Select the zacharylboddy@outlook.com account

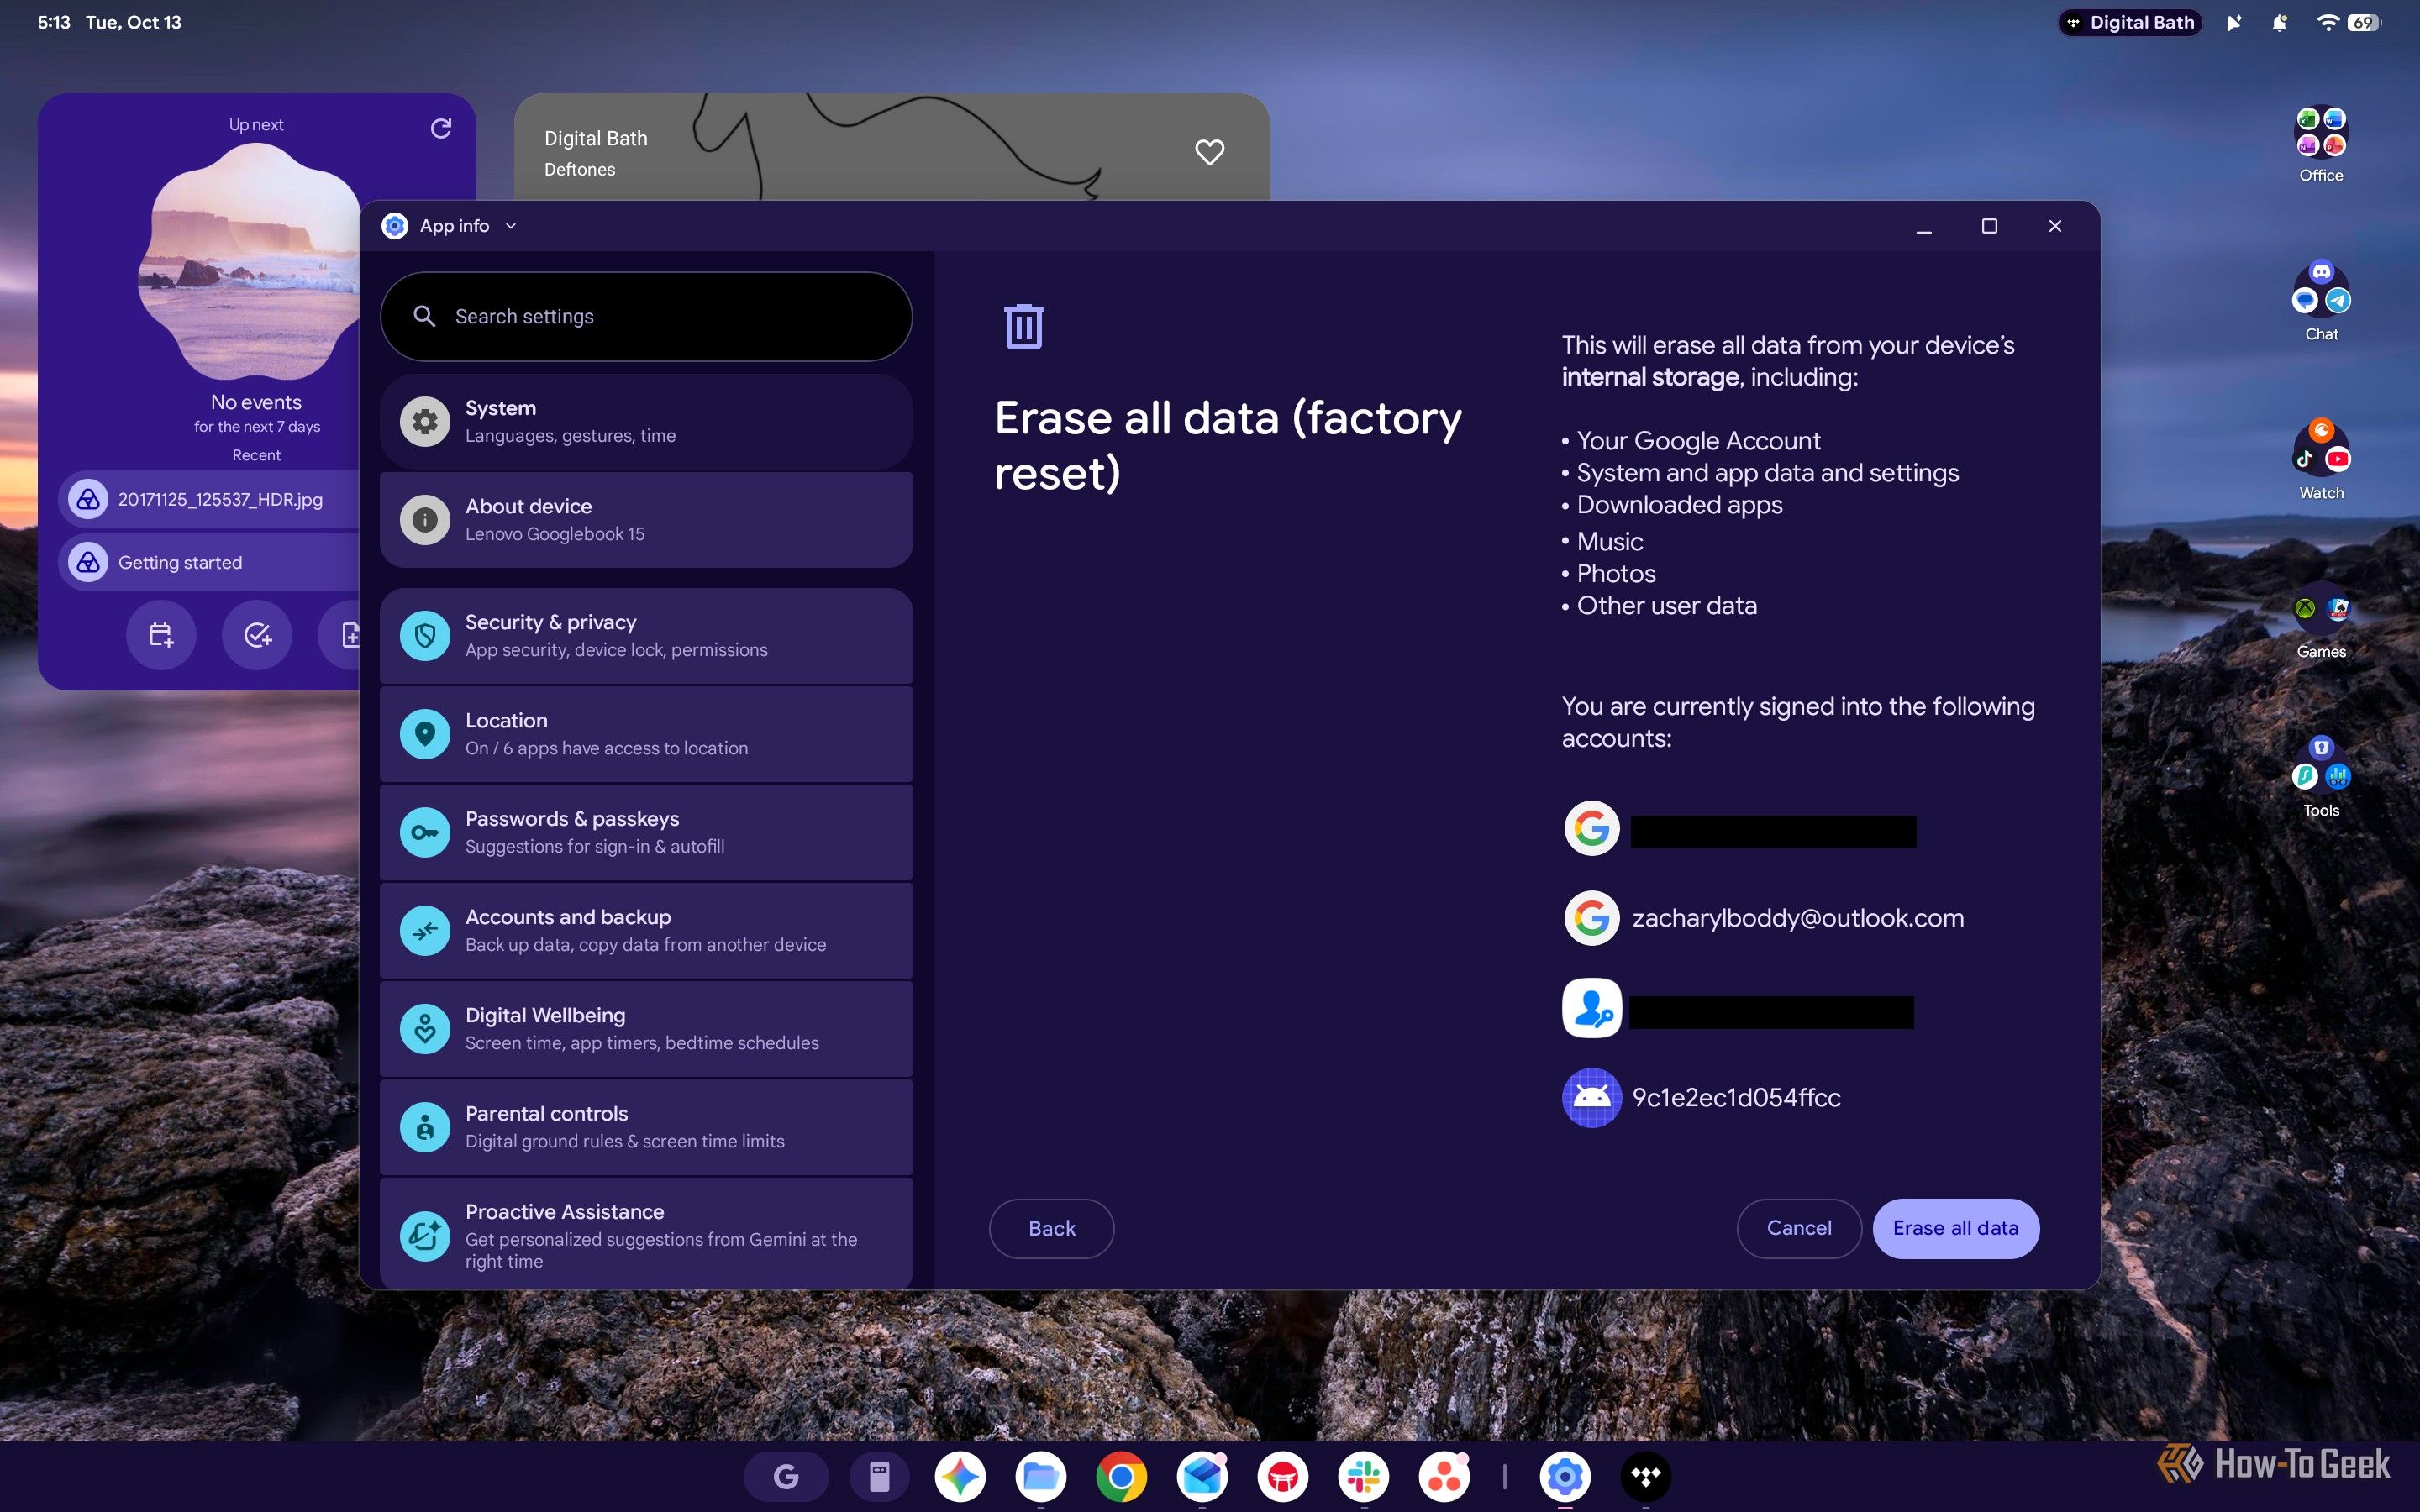pos(1764,918)
